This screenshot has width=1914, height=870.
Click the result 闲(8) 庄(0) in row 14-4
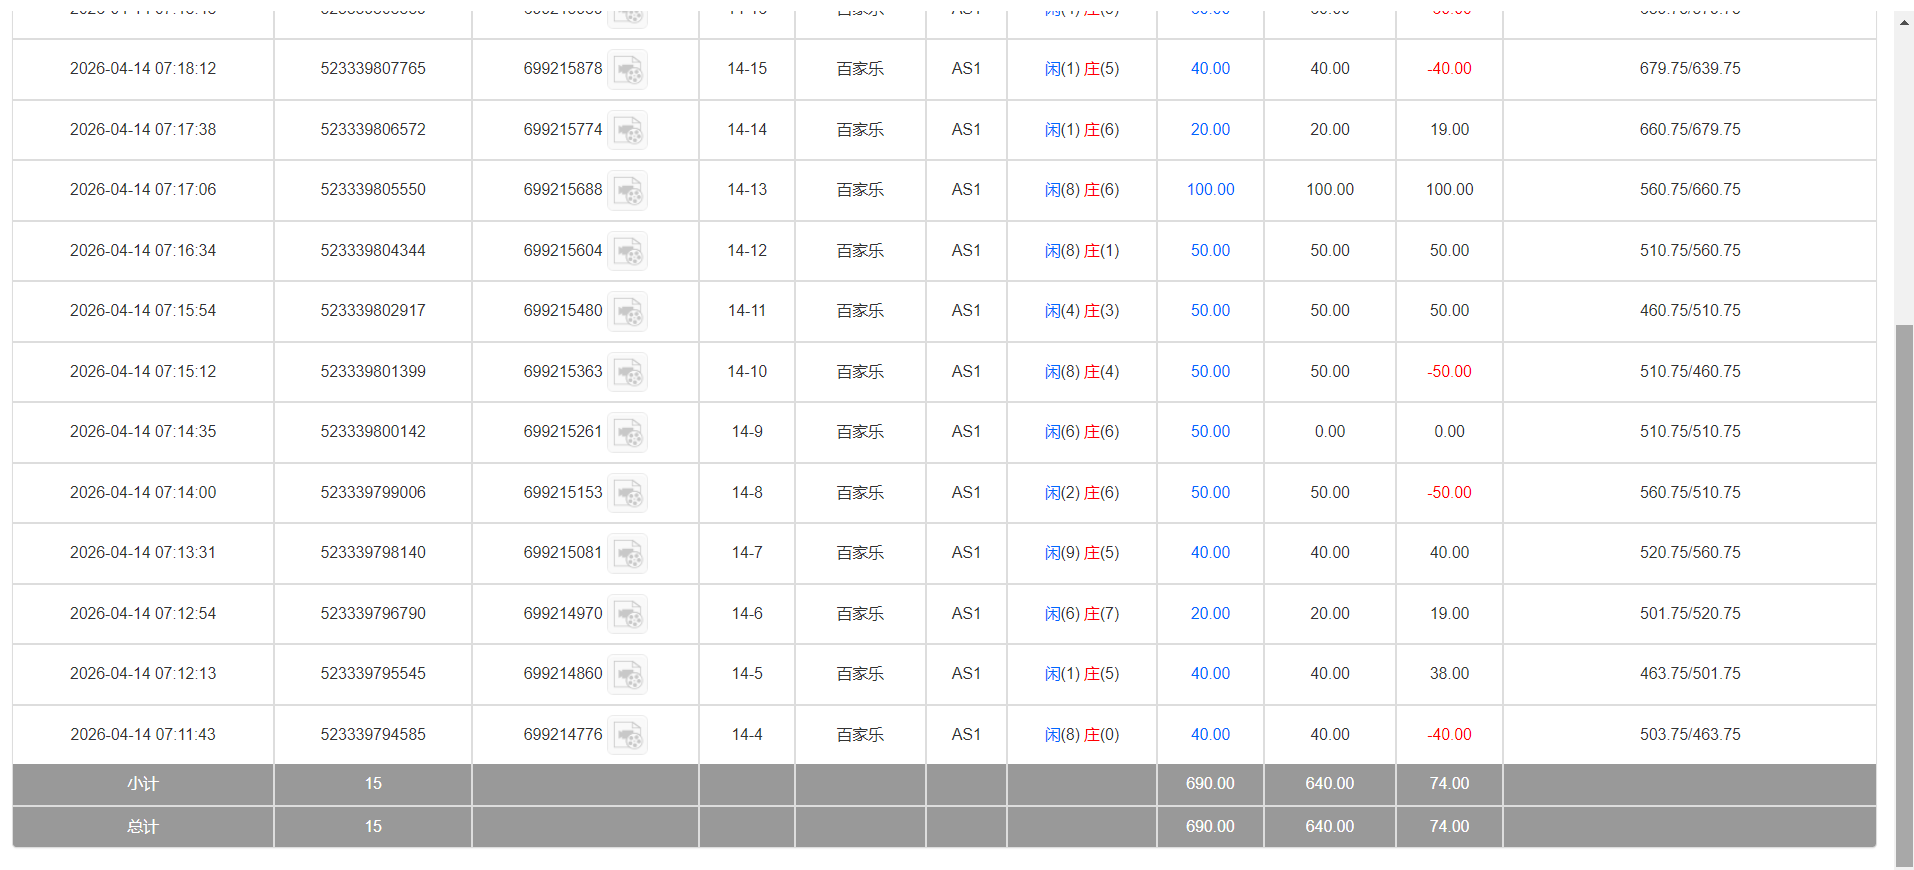(1081, 735)
